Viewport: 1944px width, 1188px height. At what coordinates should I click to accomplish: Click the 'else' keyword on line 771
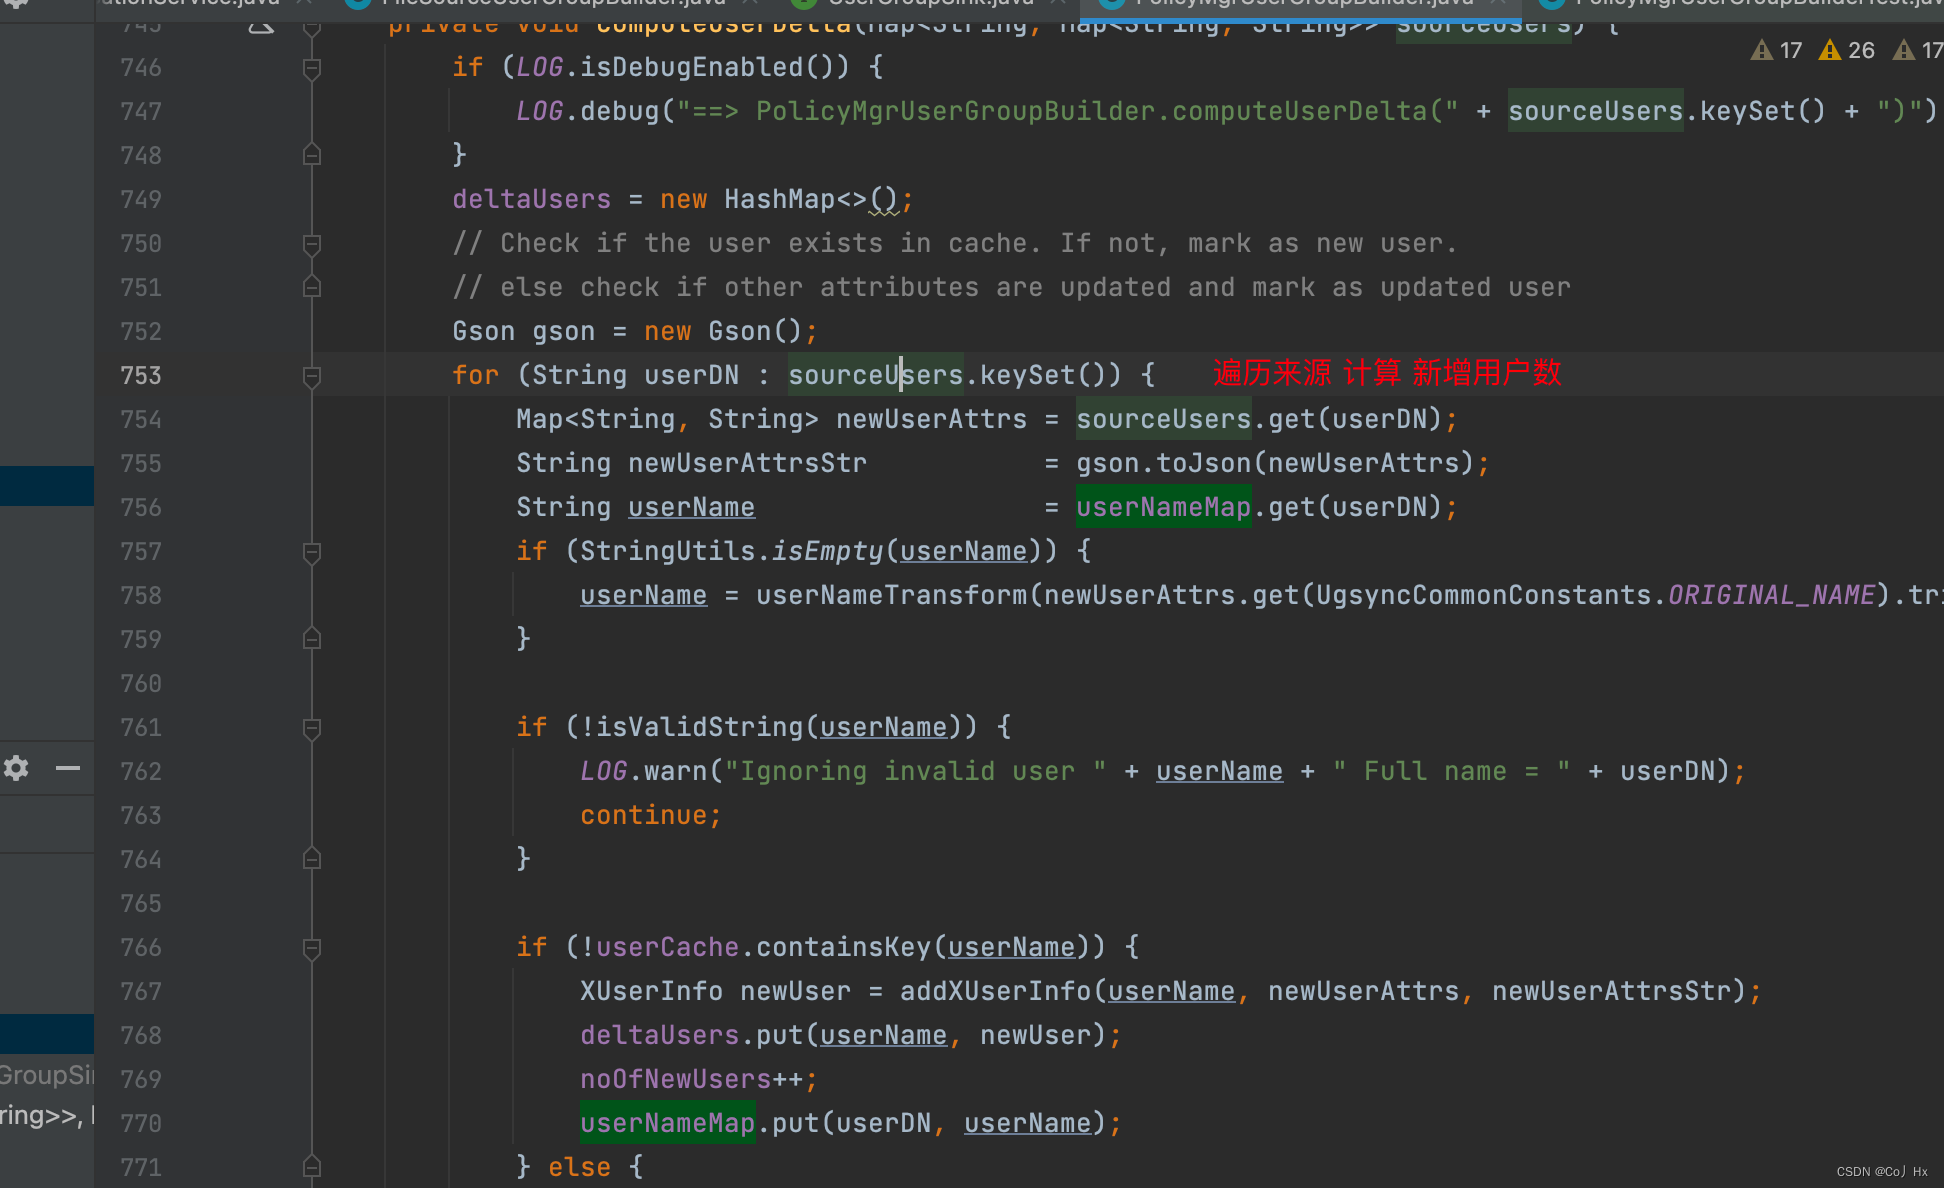pyautogui.click(x=580, y=1167)
